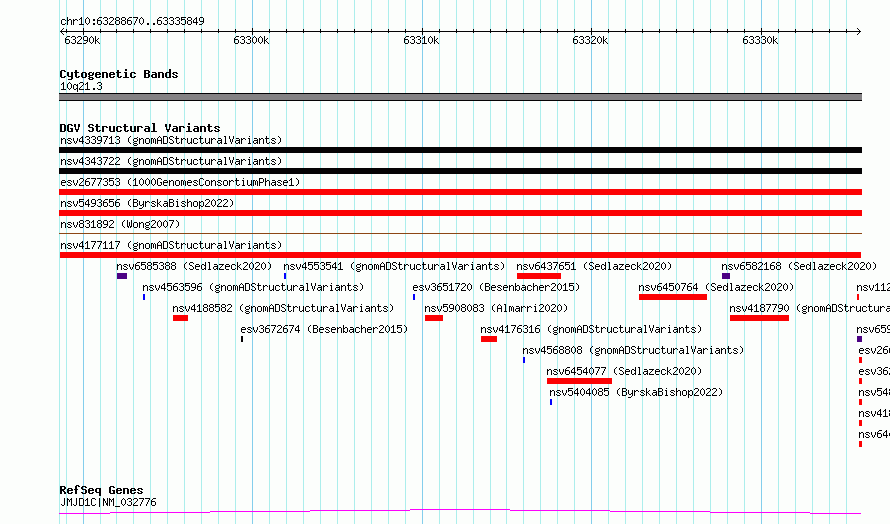Click the black nsv4339713 variant bar
This screenshot has width=890, height=524.
tap(460, 150)
